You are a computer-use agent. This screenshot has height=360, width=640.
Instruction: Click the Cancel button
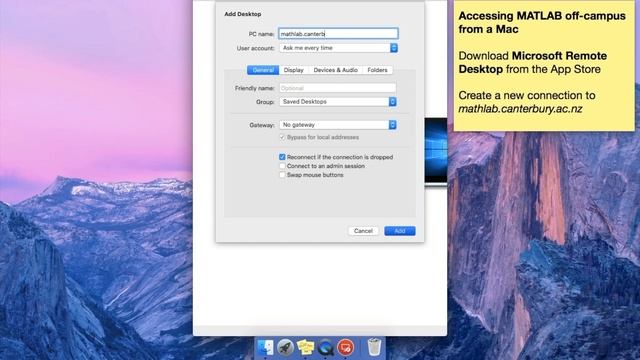click(363, 231)
